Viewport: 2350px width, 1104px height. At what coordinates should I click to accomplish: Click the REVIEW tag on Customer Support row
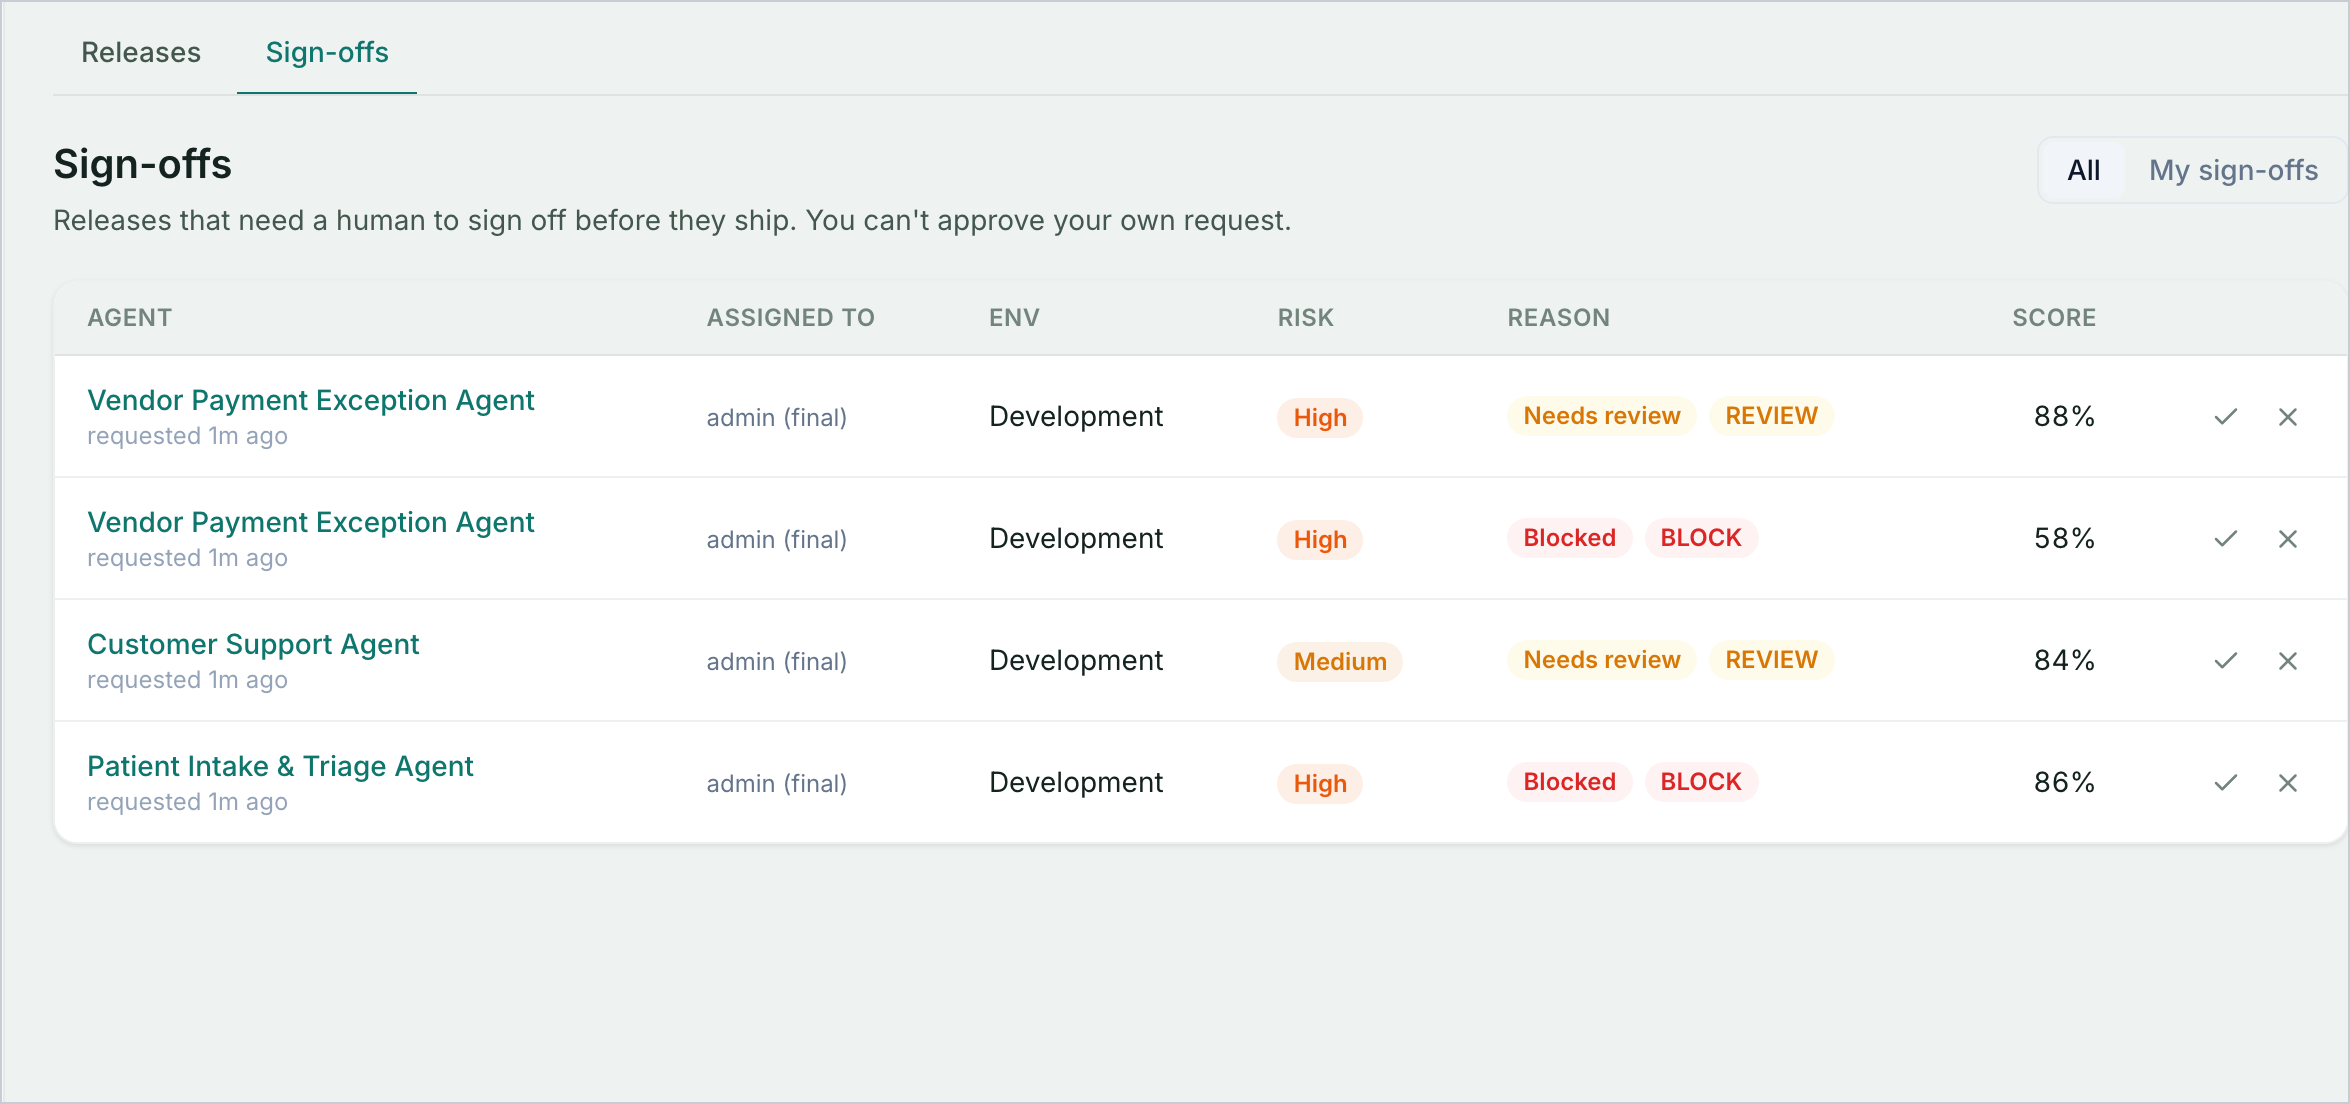1771,660
